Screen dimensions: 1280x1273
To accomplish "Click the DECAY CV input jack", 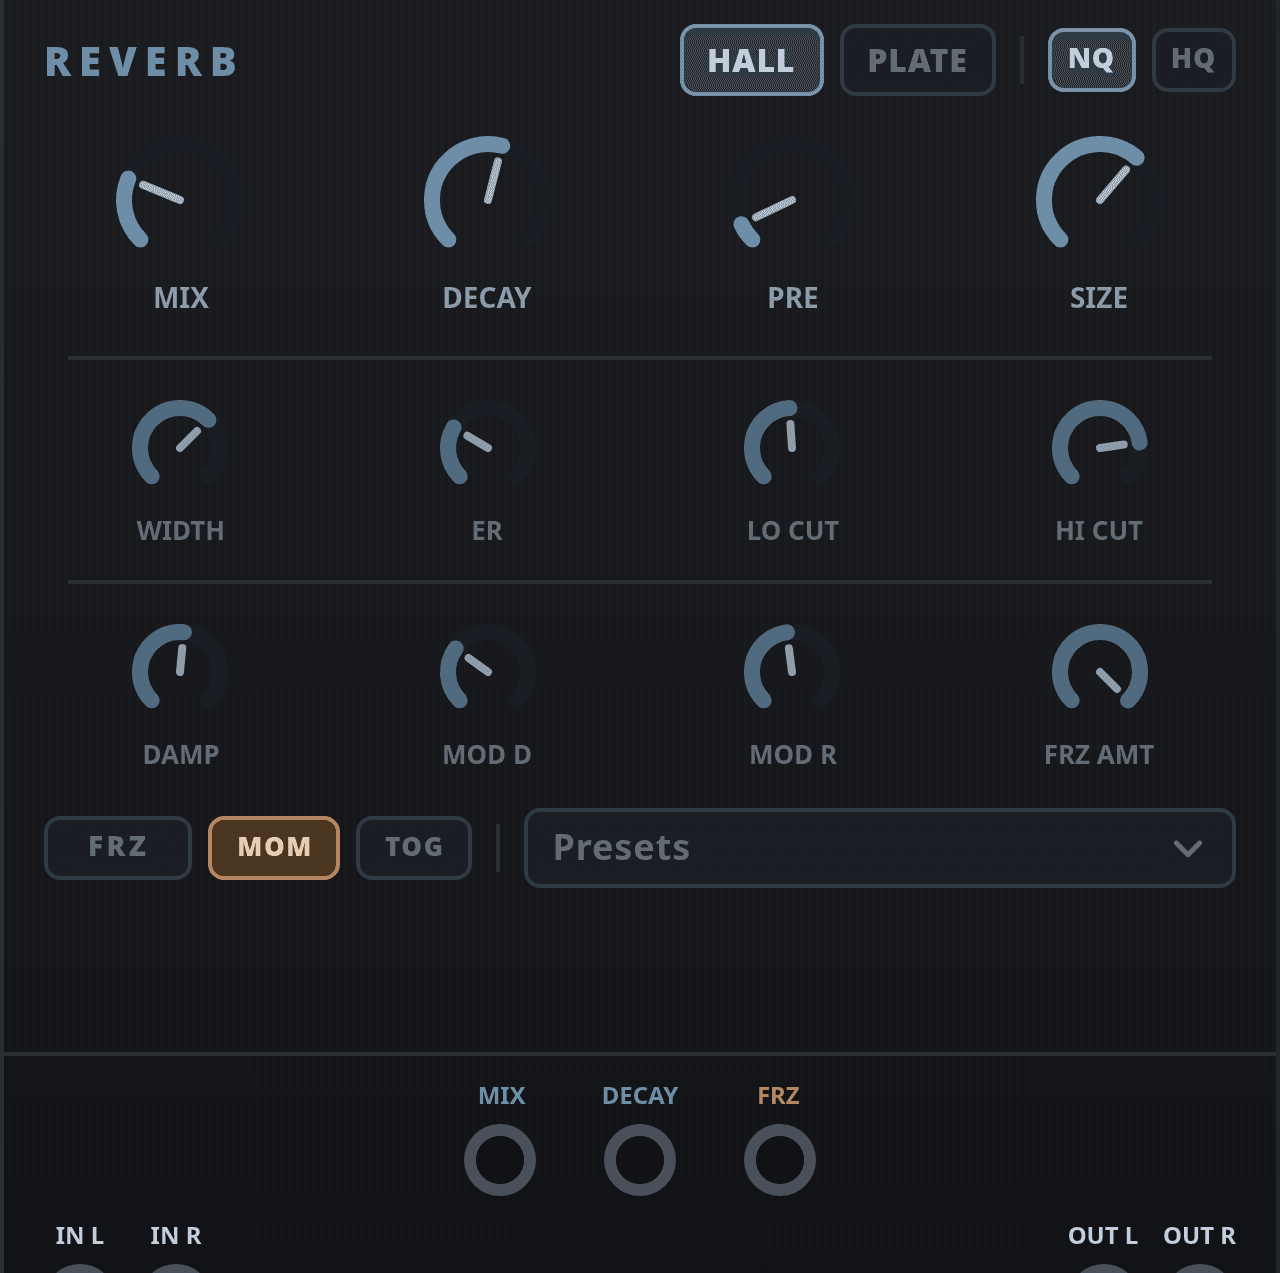I will 640,1160.
